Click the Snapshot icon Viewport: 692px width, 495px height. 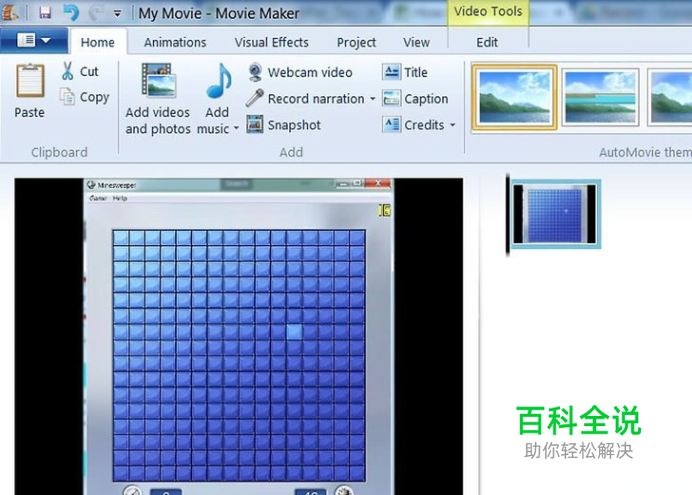[x=255, y=124]
